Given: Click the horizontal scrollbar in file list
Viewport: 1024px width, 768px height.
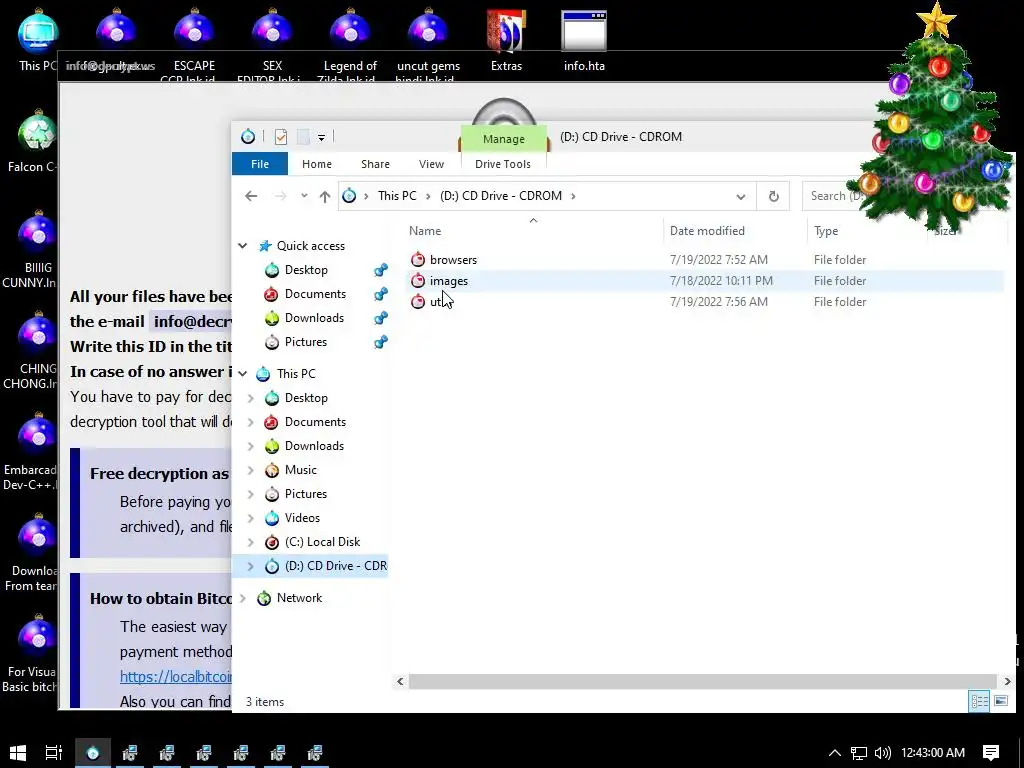Looking at the screenshot, I should 703,681.
